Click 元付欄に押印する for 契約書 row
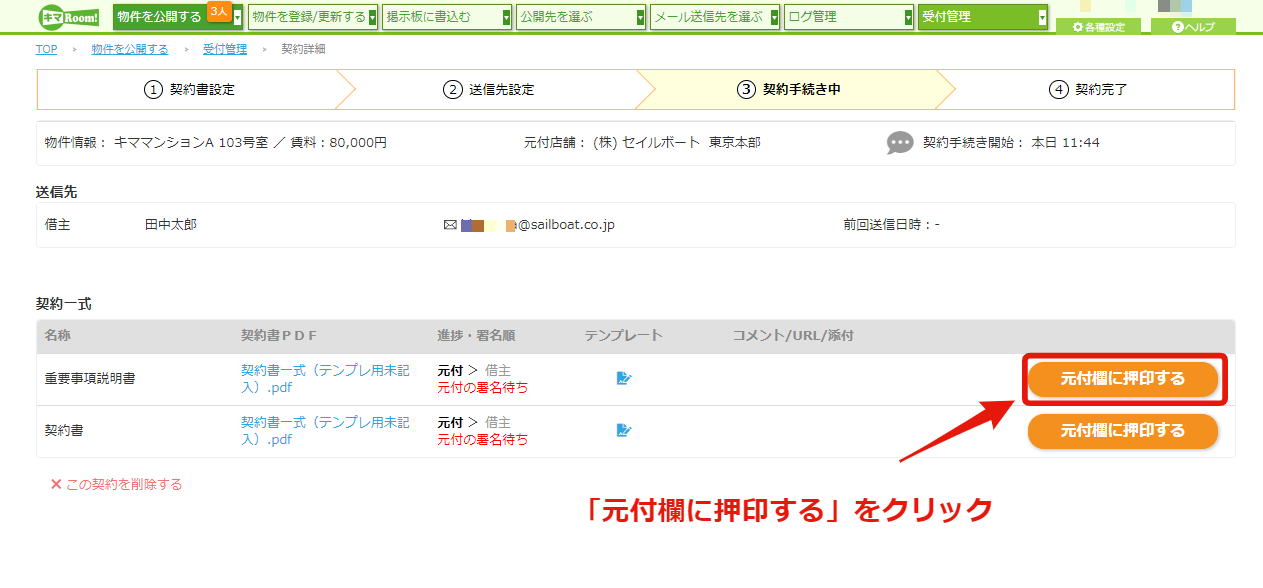 pos(1123,431)
